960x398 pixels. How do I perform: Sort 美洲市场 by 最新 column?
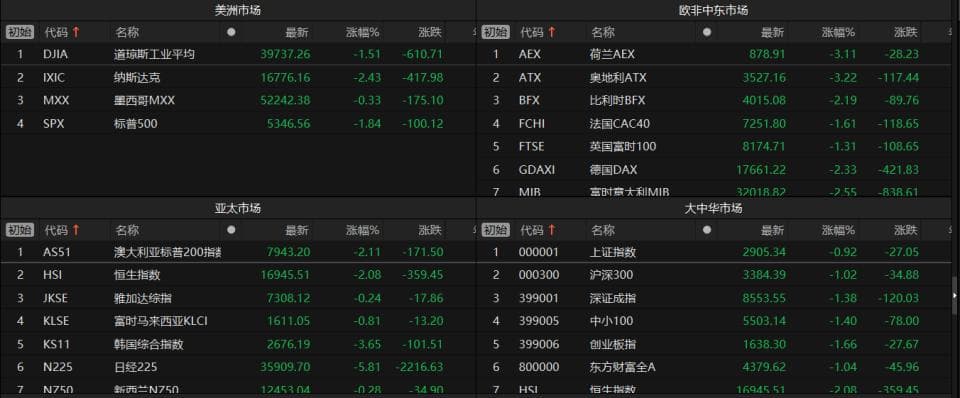pyautogui.click(x=297, y=32)
